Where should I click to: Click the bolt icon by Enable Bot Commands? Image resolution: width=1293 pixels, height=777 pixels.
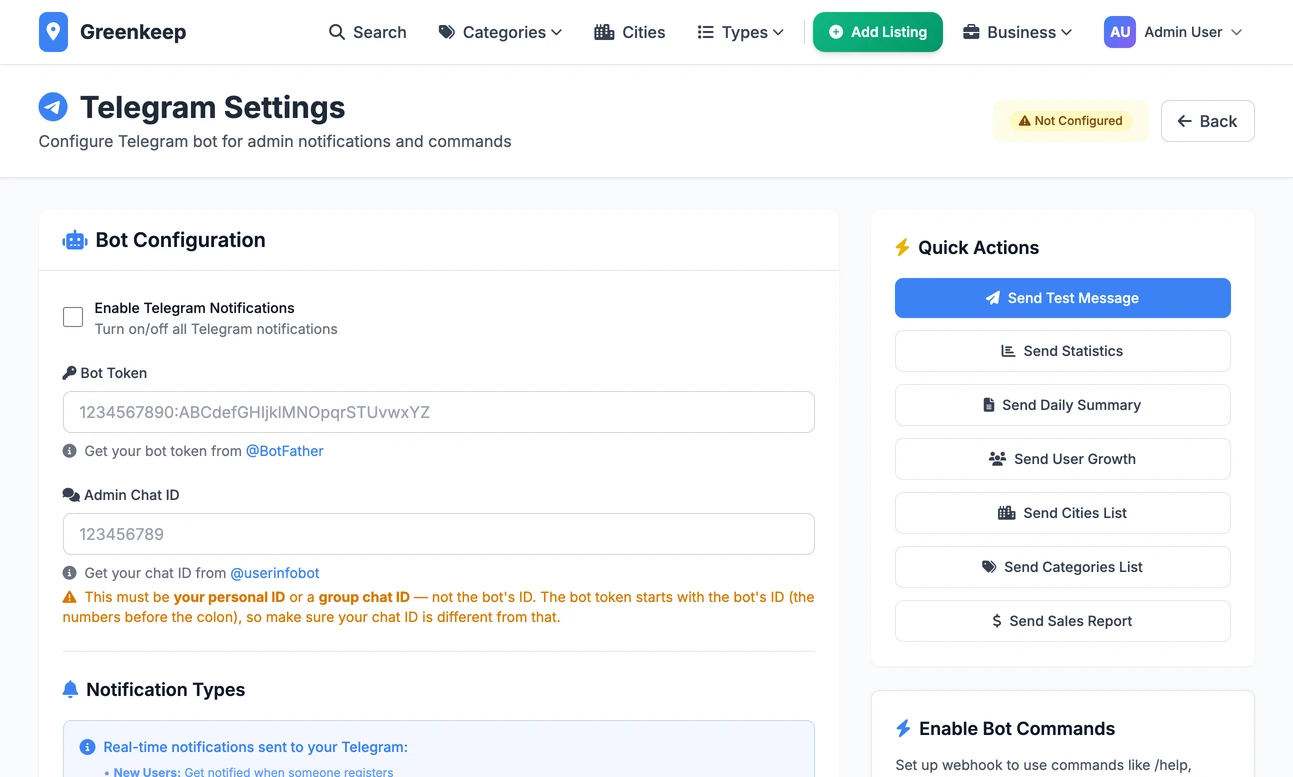pyautogui.click(x=903, y=729)
